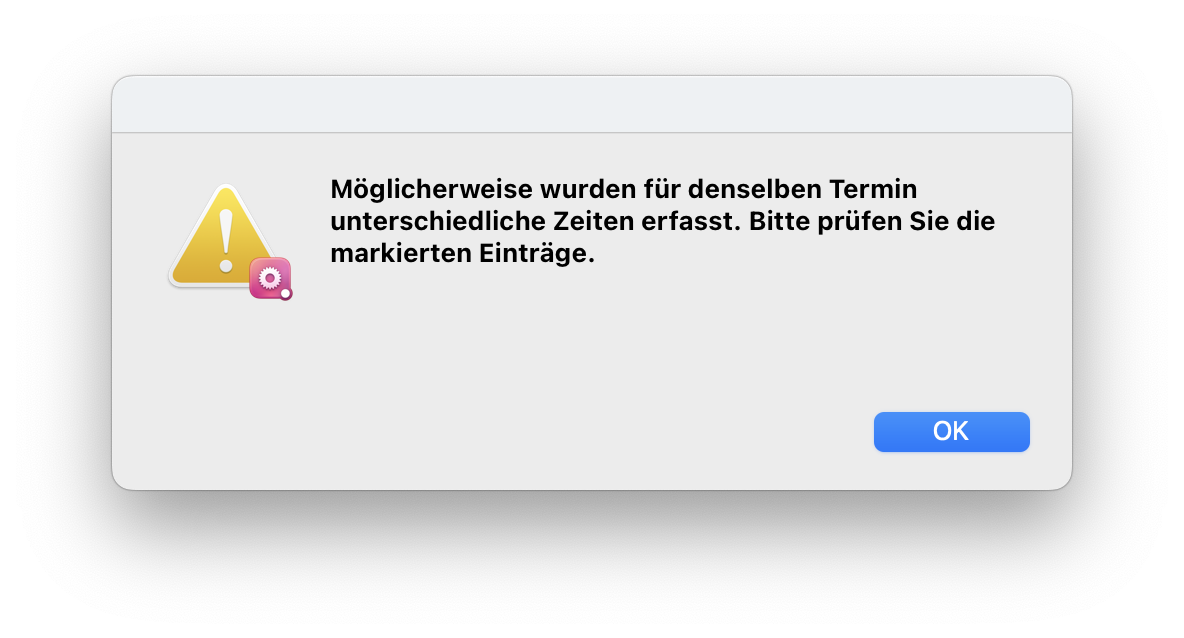Image resolution: width=1184 pixels, height=638 pixels.
Task: Click the pink gear app badge icon
Action: point(270,278)
